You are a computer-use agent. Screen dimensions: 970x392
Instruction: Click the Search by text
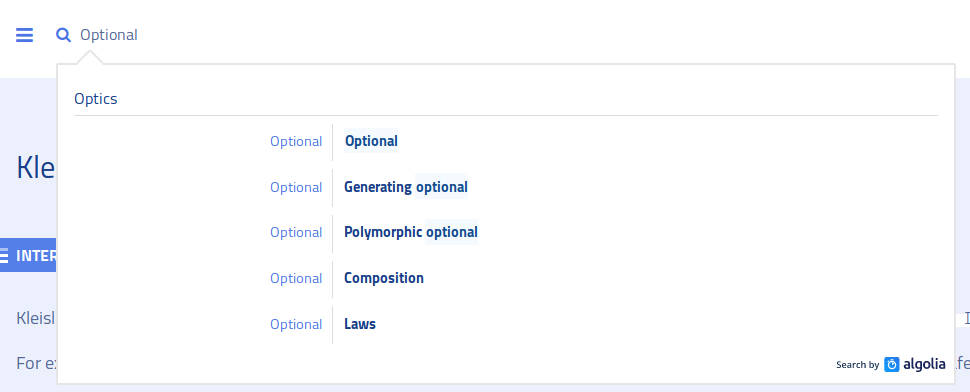857,365
